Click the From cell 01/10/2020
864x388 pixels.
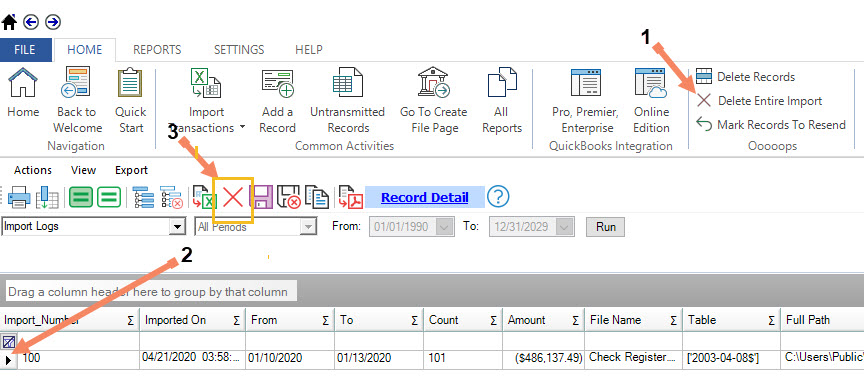coord(290,358)
